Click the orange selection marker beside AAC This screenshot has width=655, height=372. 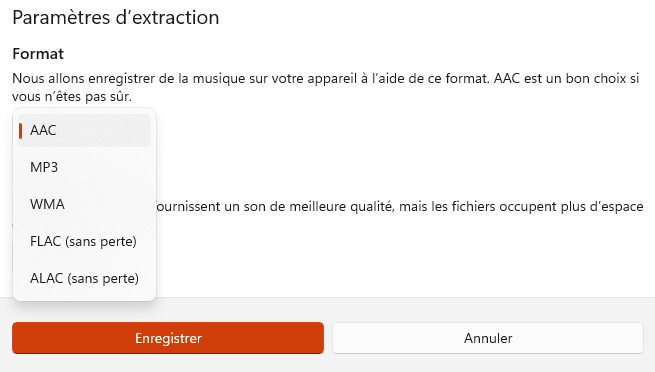pos(20,130)
